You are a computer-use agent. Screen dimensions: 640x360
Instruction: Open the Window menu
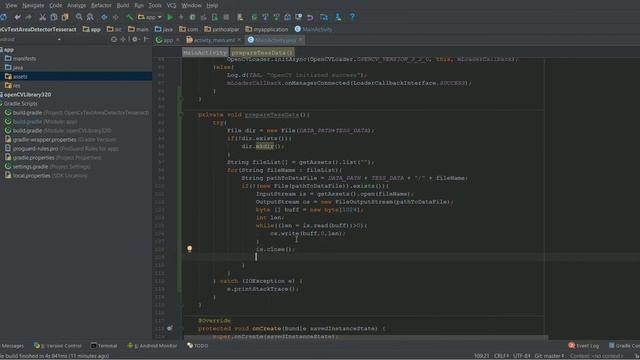coord(191,5)
